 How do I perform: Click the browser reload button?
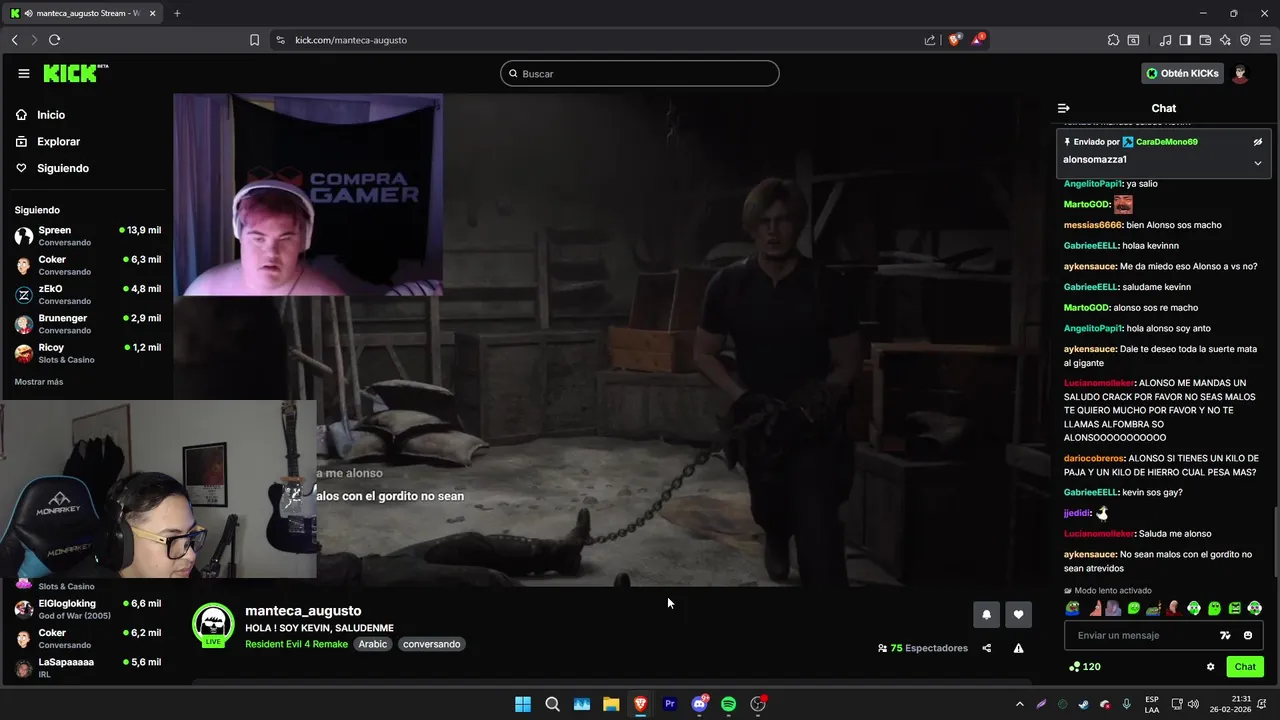pyautogui.click(x=54, y=40)
